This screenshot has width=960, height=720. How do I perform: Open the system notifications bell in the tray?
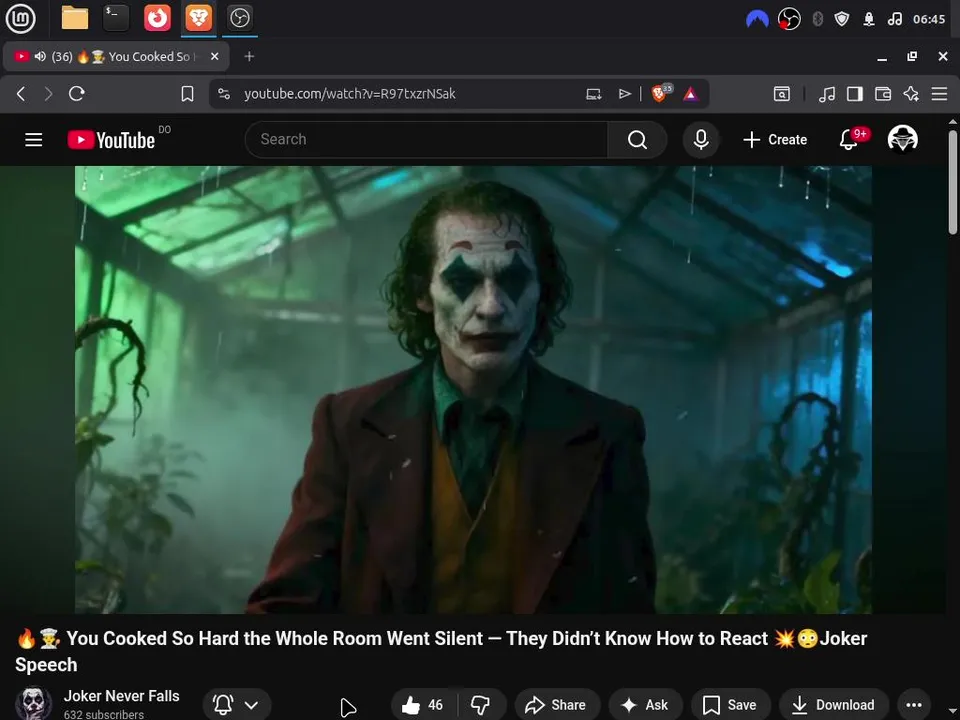click(x=869, y=19)
